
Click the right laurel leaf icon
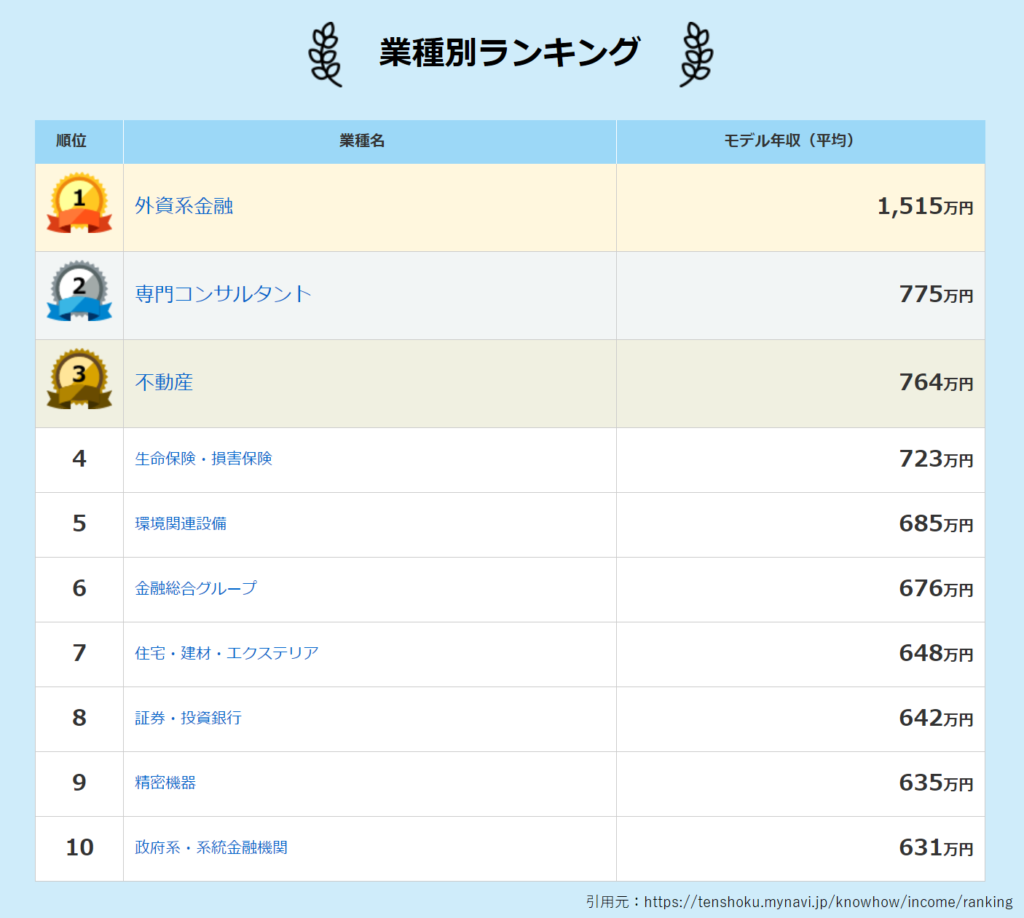pos(696,55)
